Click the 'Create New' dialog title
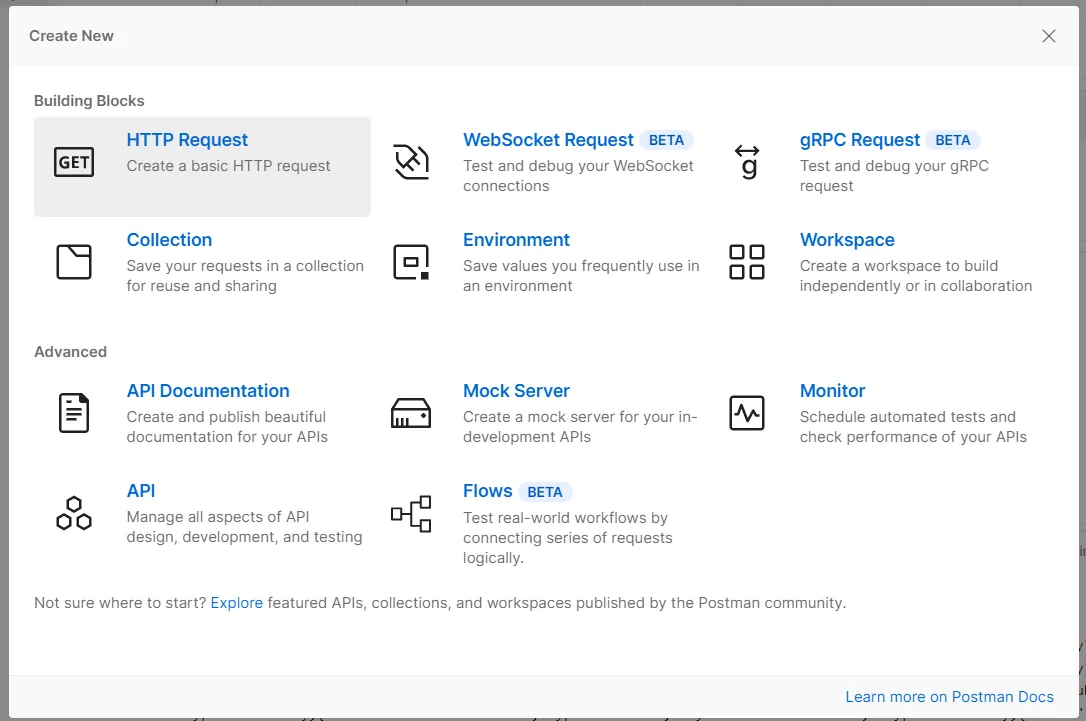Viewport: 1086px width, 721px height. 71,36
